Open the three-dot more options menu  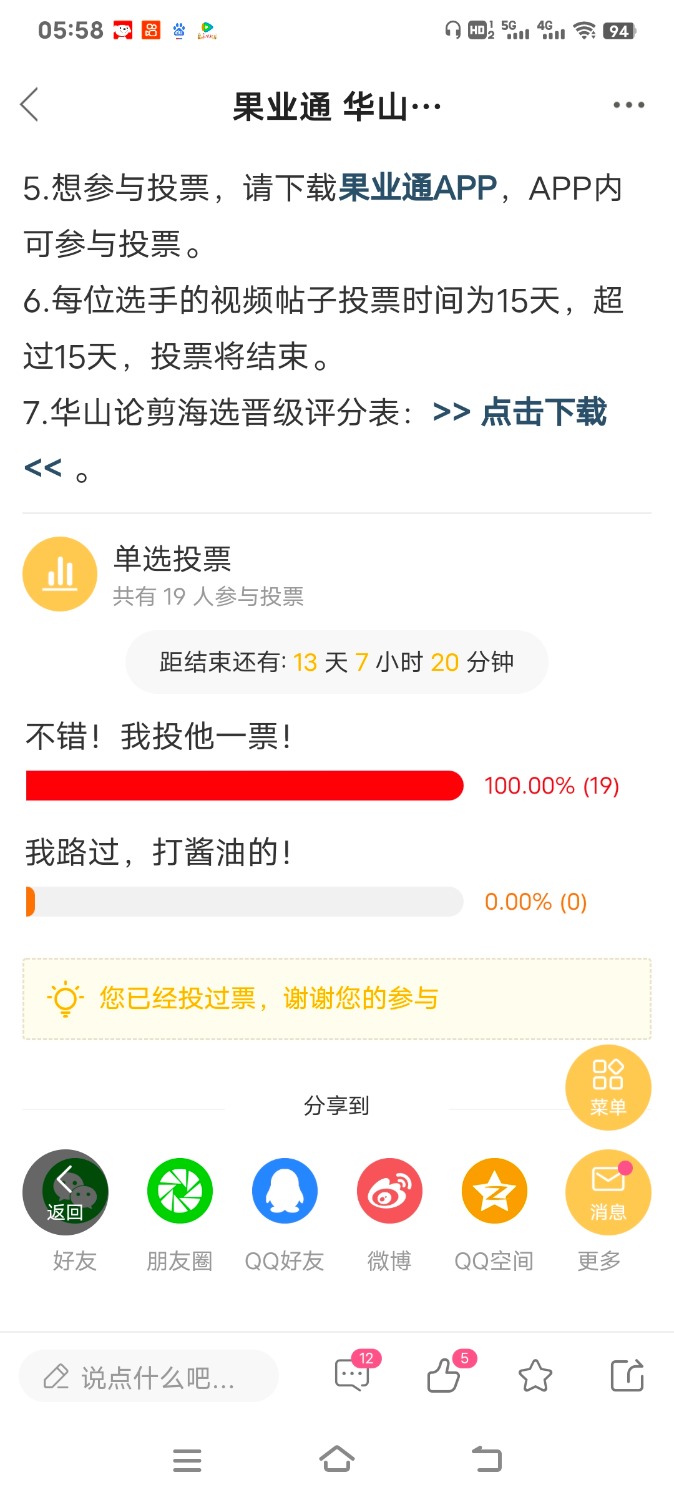point(628,105)
